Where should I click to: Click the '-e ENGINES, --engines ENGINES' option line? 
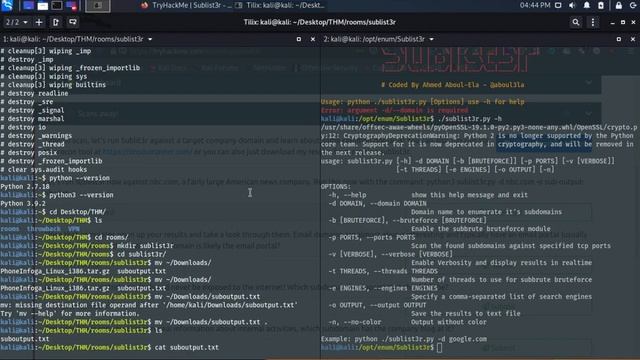coord(383,288)
